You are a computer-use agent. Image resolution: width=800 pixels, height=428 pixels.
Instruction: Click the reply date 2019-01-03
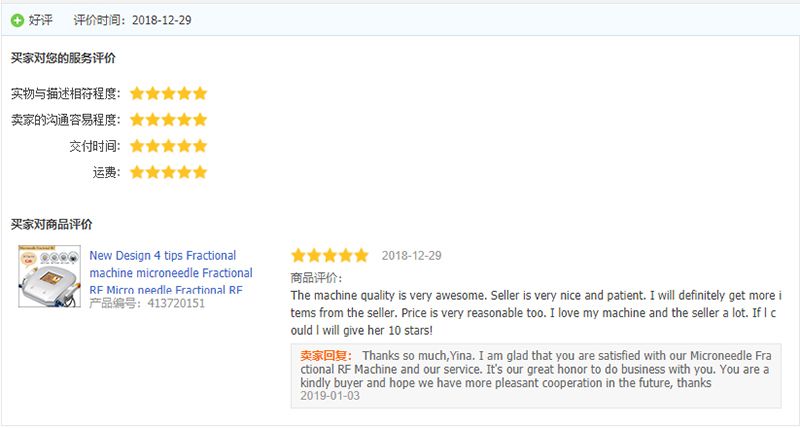[x=330, y=396]
